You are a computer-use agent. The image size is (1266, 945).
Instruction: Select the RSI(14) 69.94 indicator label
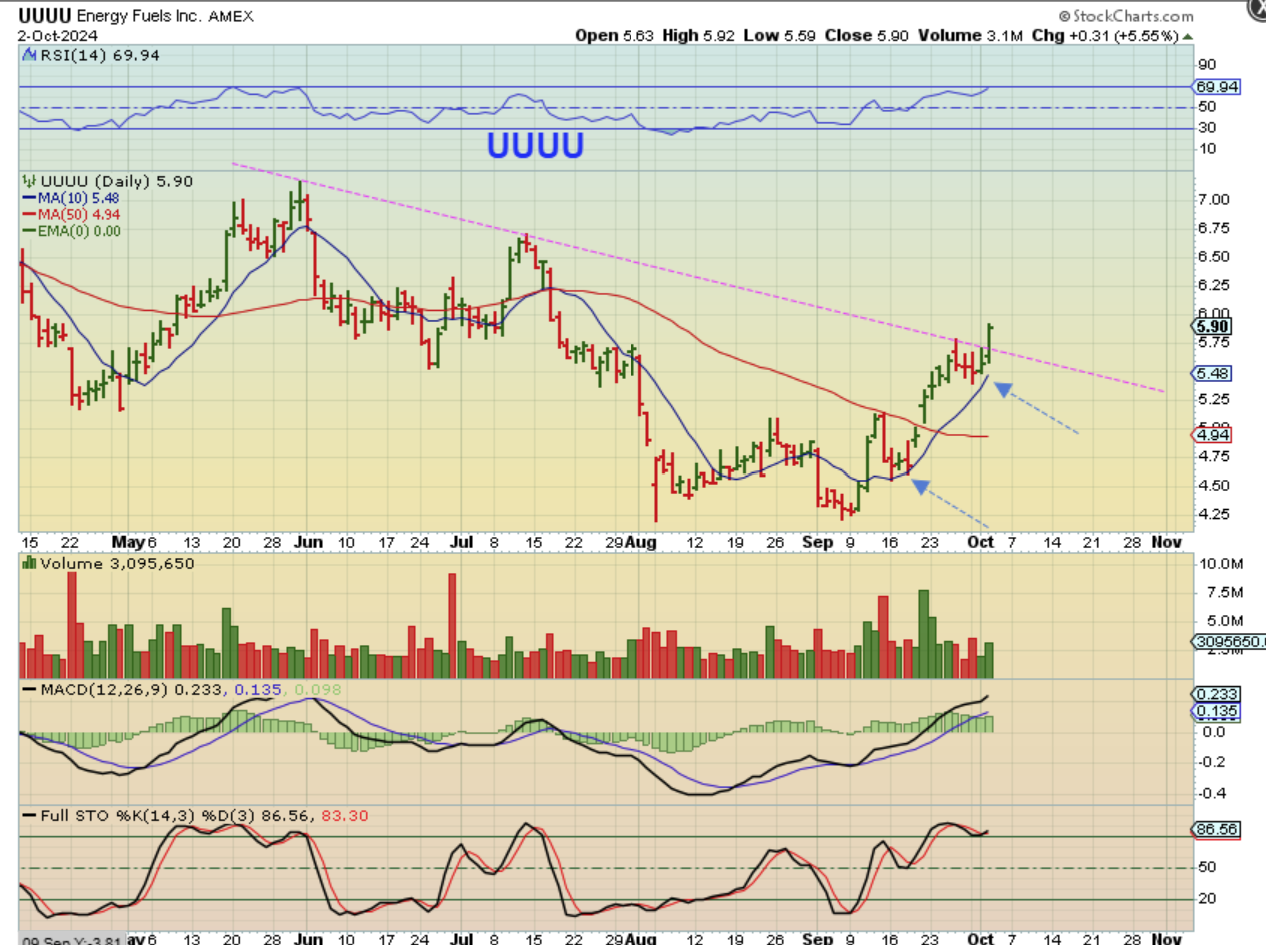(x=86, y=54)
